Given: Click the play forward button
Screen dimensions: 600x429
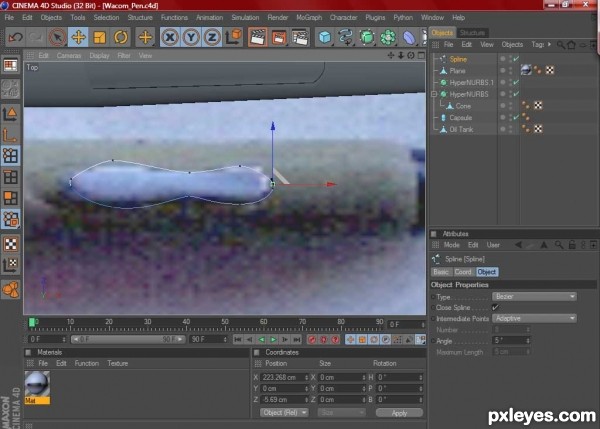Looking at the screenshot, I should 273,339.
